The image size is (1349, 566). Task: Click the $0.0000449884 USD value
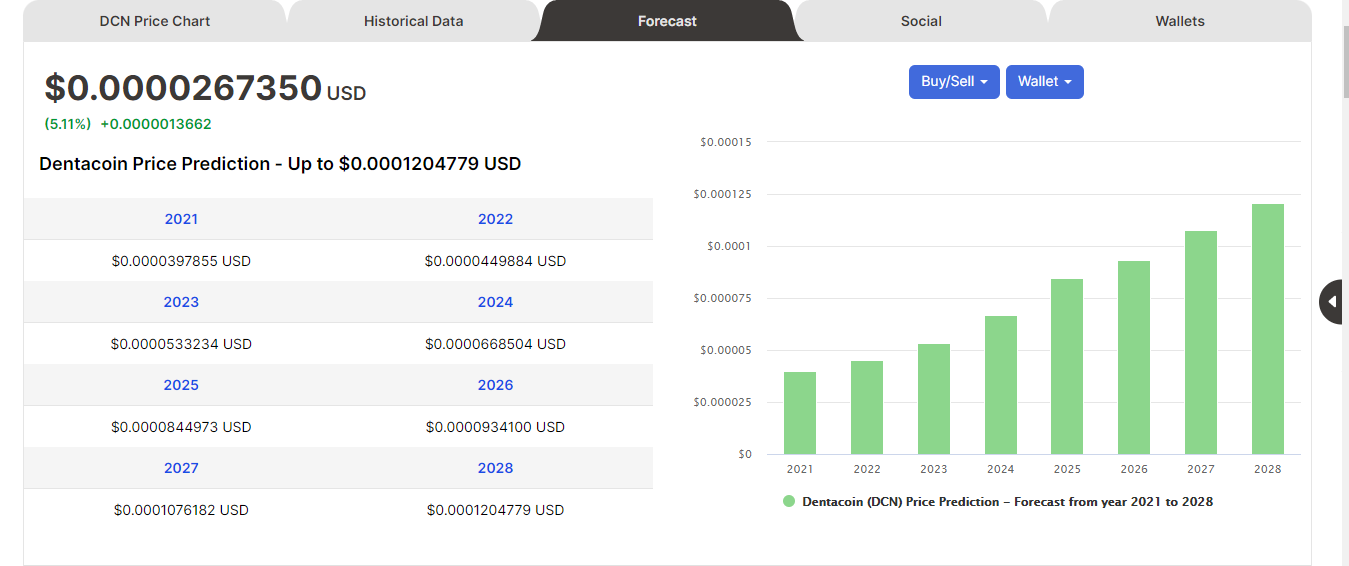[x=495, y=261]
